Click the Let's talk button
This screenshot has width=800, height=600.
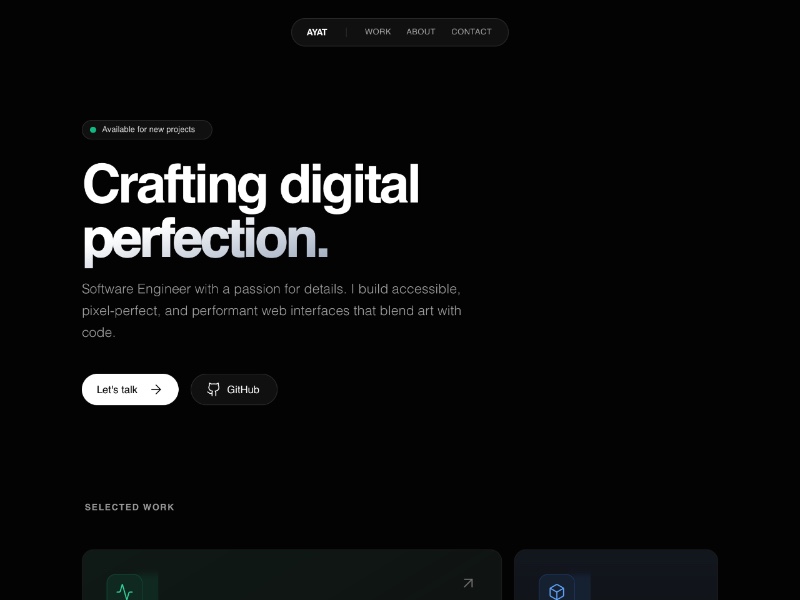(x=130, y=389)
